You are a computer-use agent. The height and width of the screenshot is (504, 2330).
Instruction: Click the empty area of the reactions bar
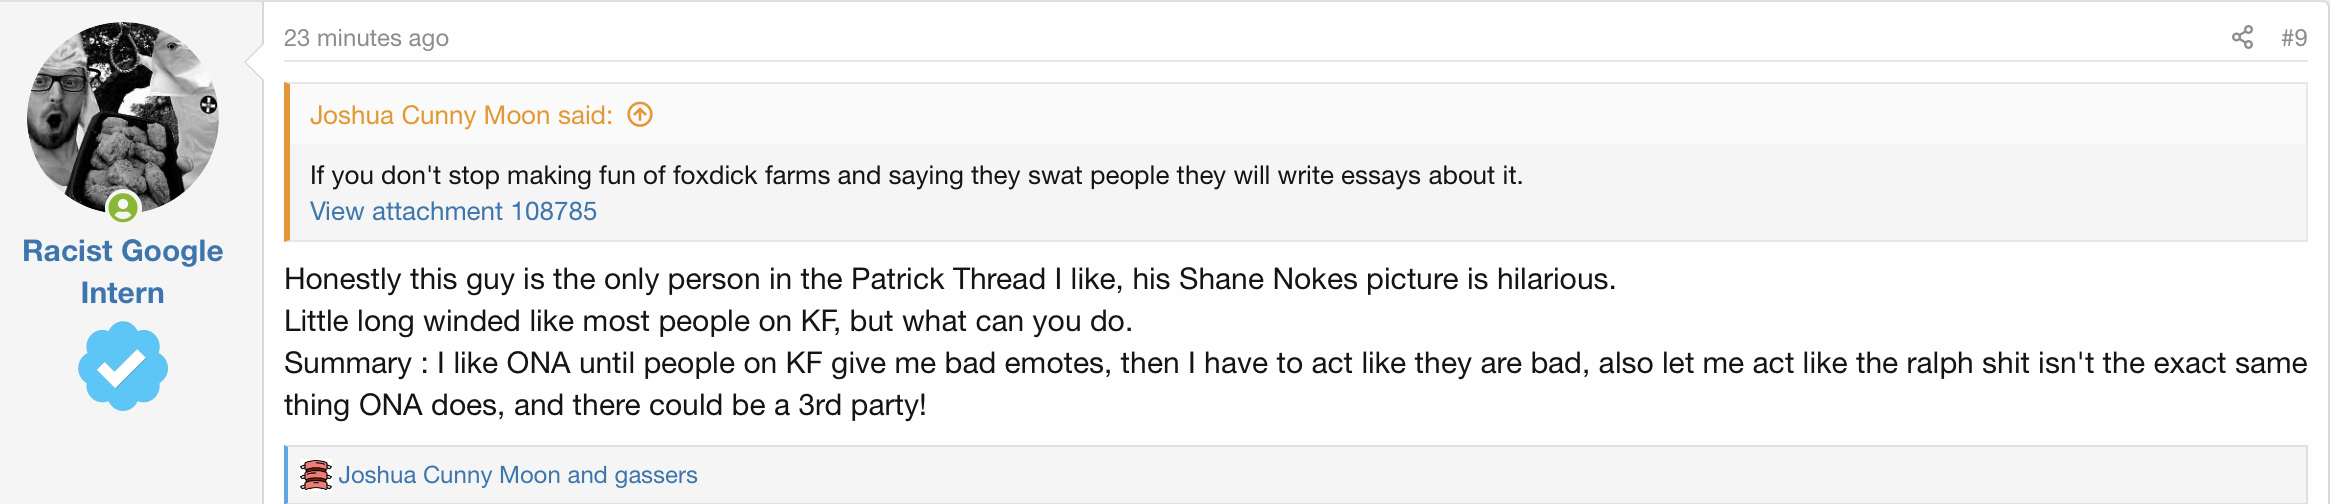coord(1500,475)
